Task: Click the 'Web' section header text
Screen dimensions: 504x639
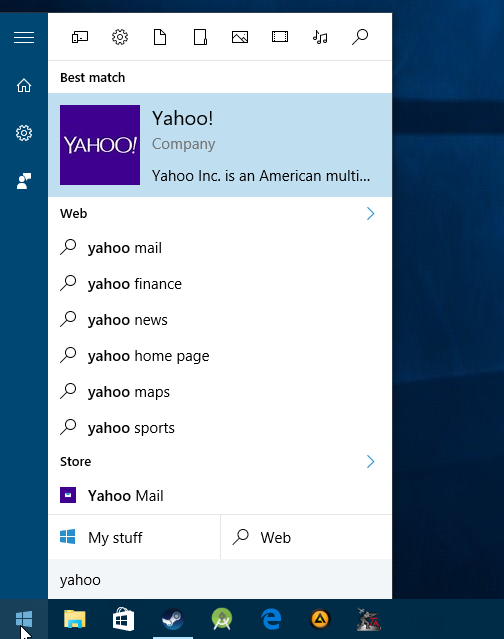Action: pyautogui.click(x=73, y=214)
